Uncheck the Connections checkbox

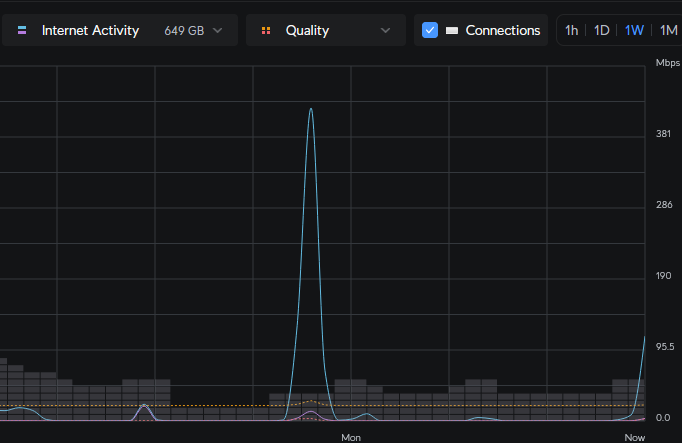(430, 30)
